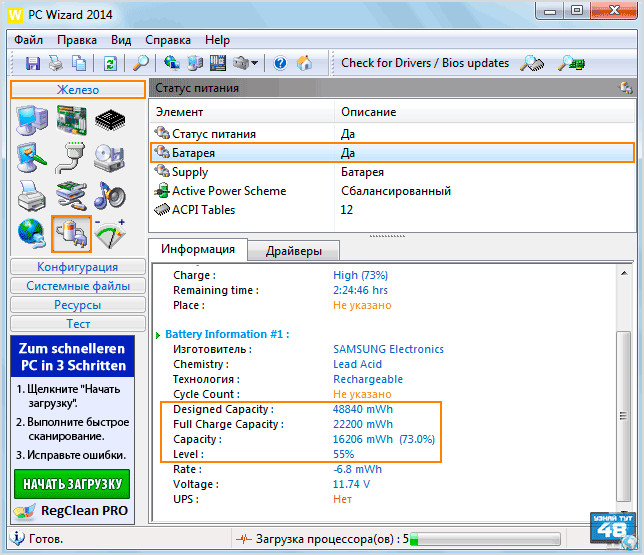Viewport: 644px width, 555px height.
Task: Click the chip board toolbar icon
Action: click(x=218, y=63)
